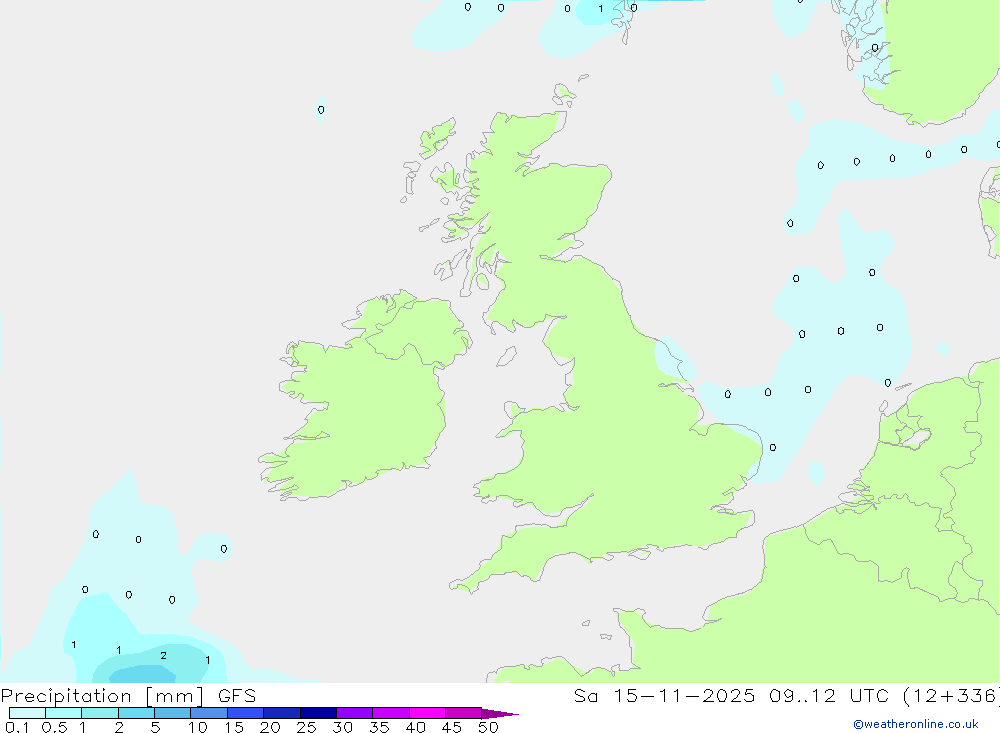This screenshot has height=733, width=1000.
Task: Pick the 30–35 mm legend swatch
Action: coord(355,713)
